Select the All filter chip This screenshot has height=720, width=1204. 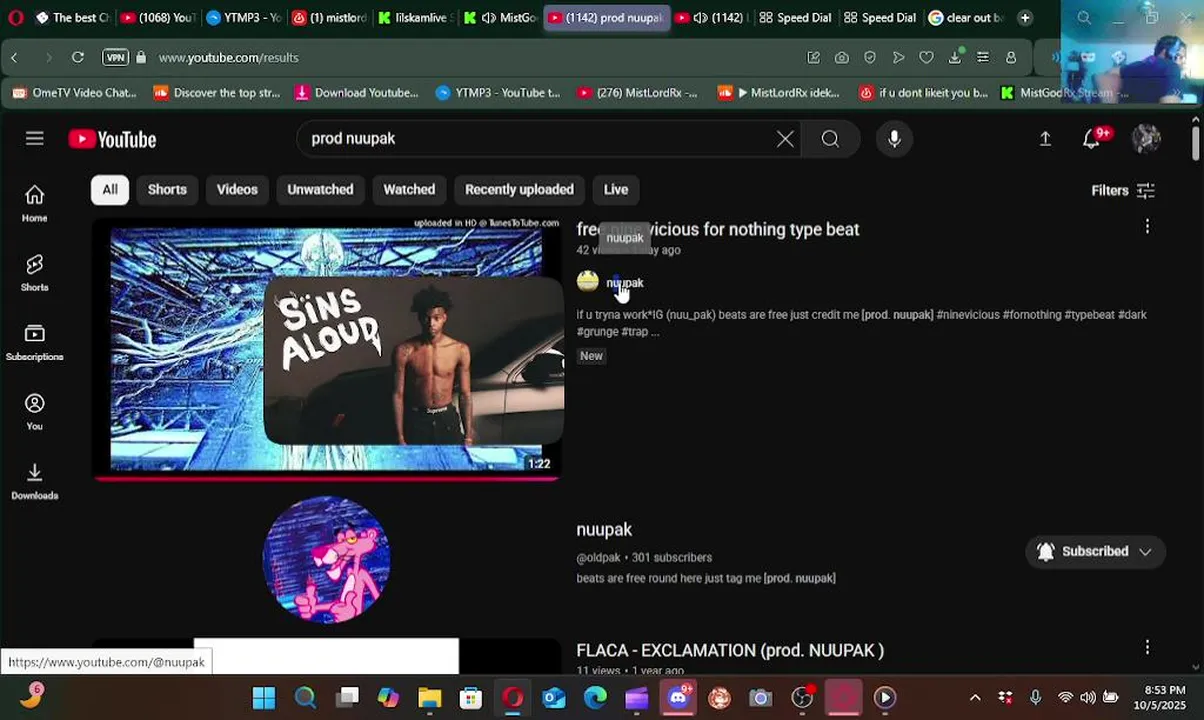click(x=110, y=189)
